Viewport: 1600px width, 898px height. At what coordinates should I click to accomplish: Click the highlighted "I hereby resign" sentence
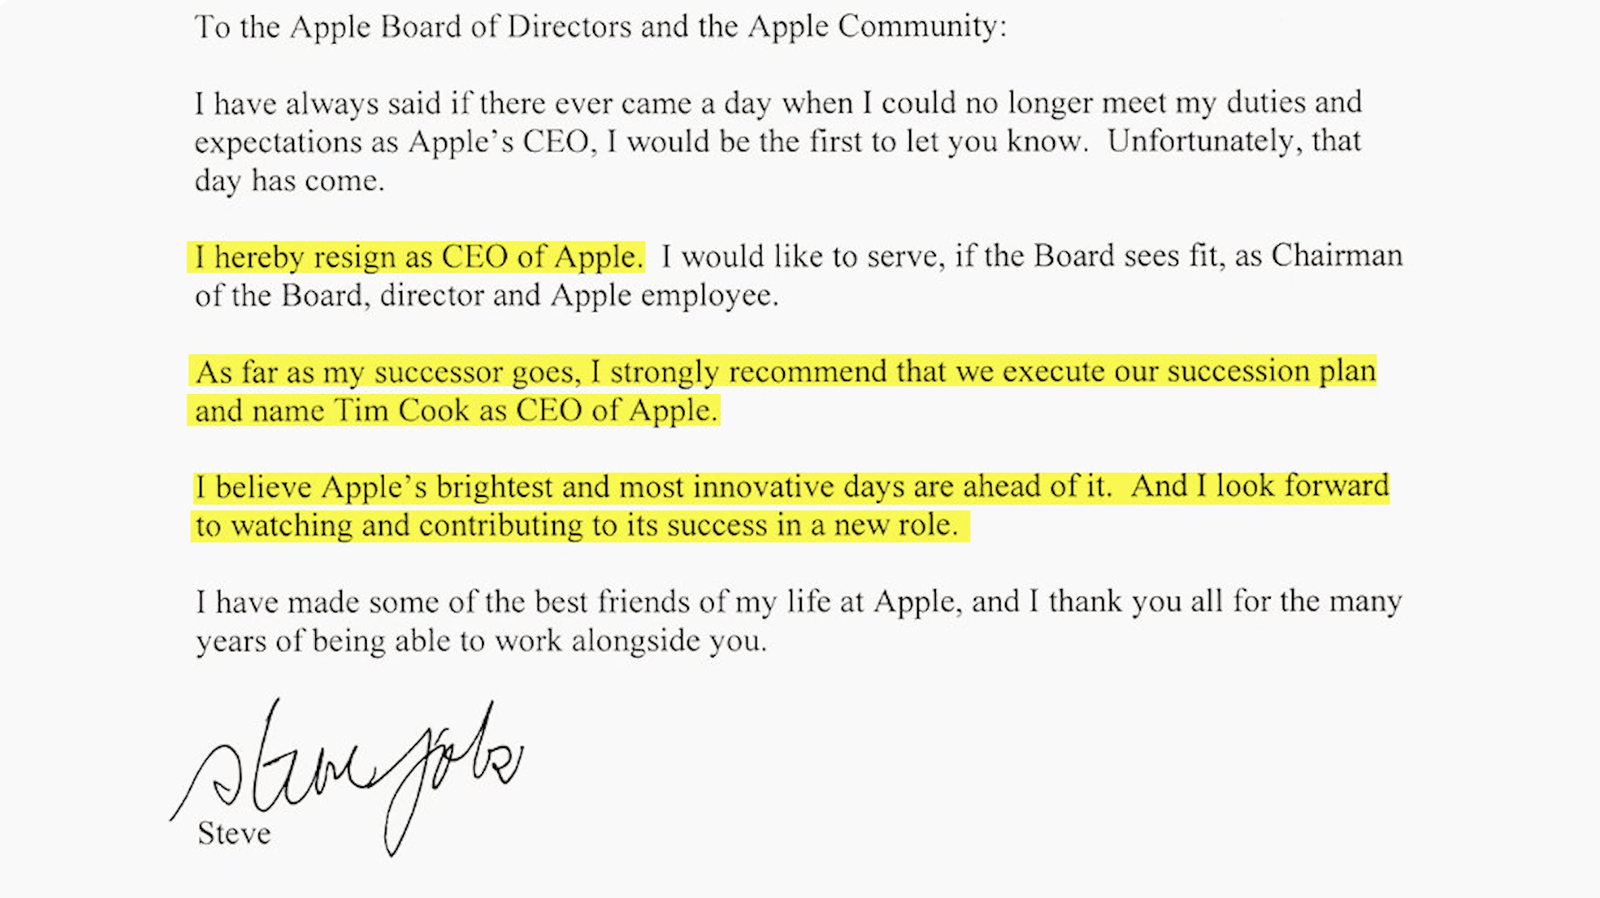417,257
